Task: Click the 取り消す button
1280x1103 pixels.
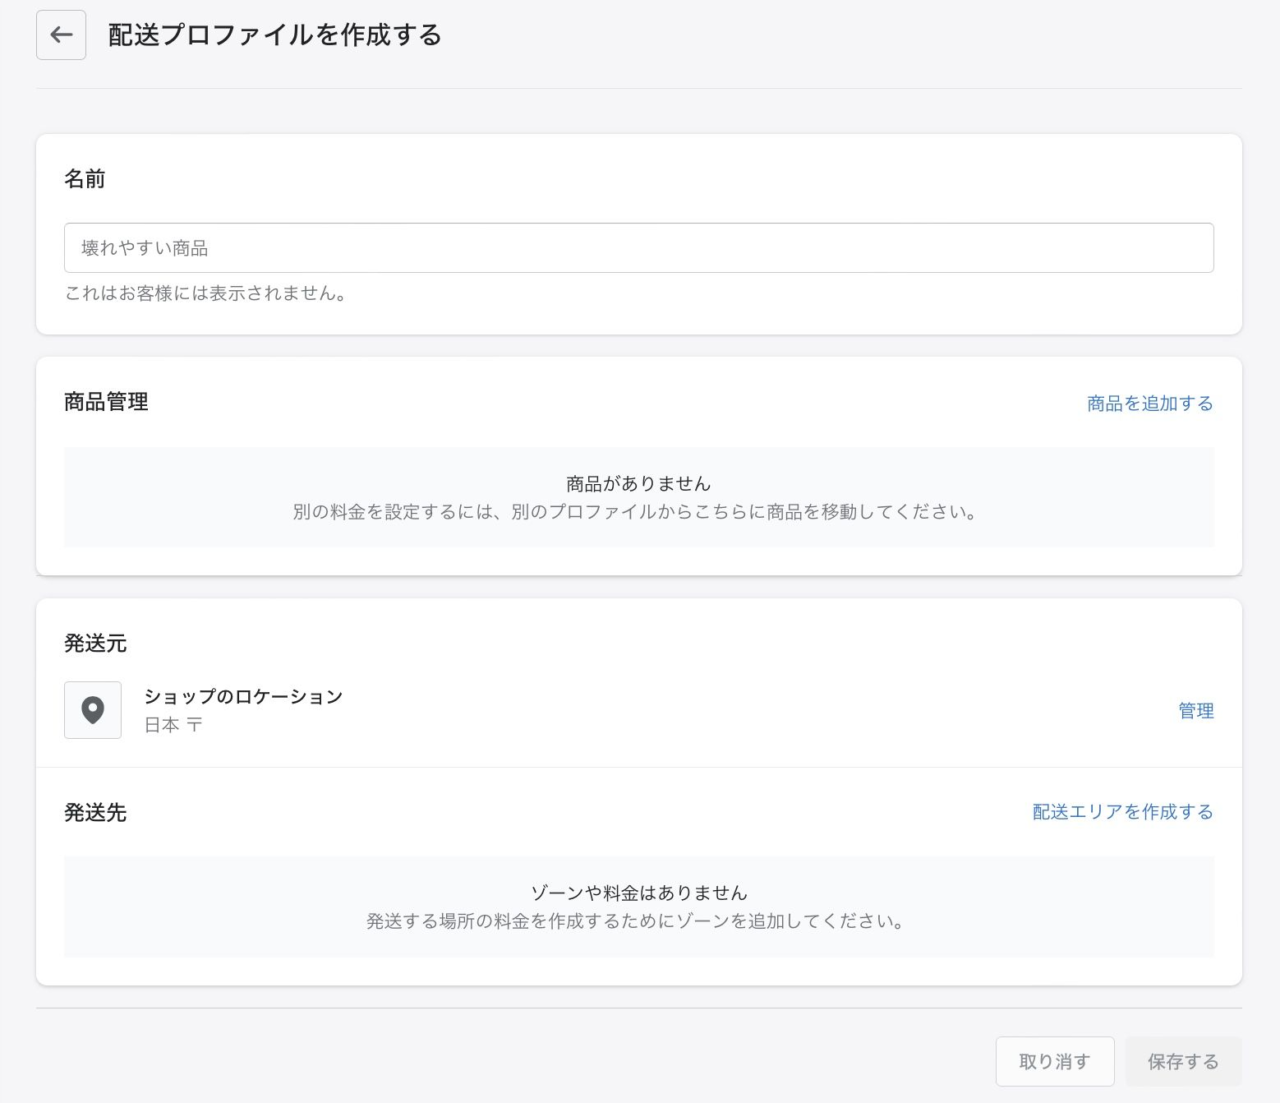Action: (x=1055, y=1061)
